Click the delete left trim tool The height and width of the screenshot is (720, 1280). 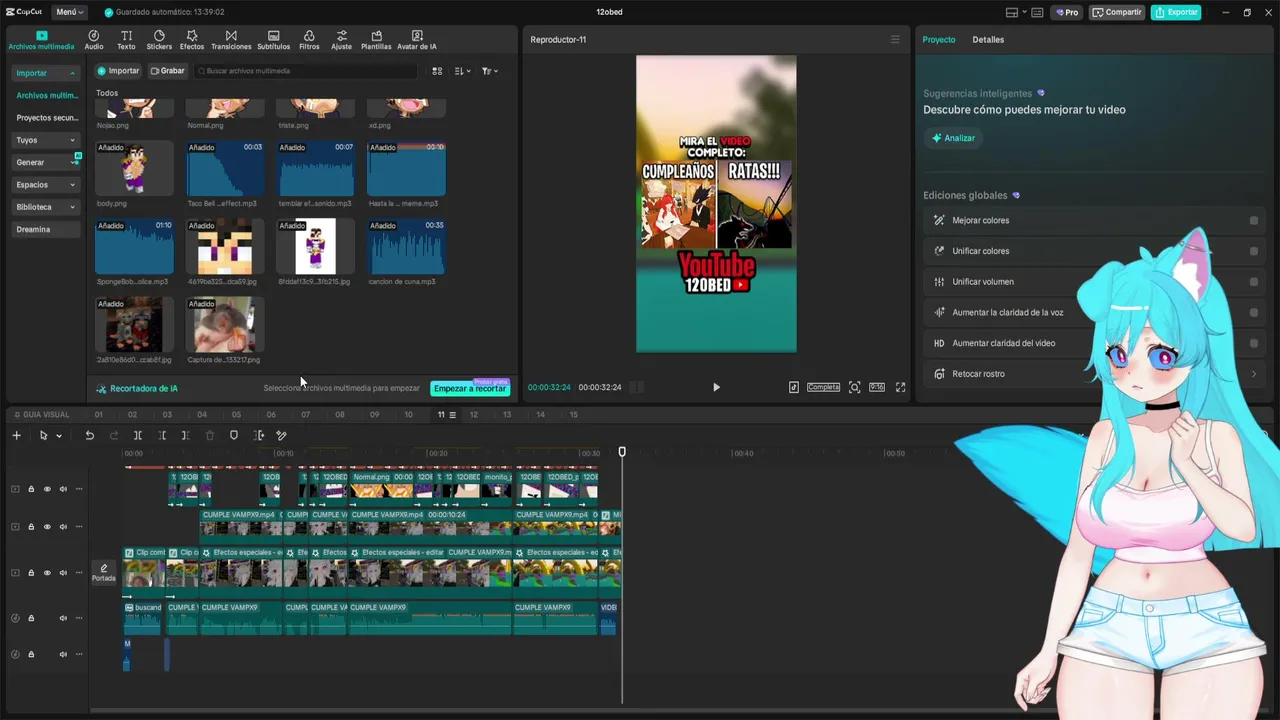pyautogui.click(x=162, y=435)
